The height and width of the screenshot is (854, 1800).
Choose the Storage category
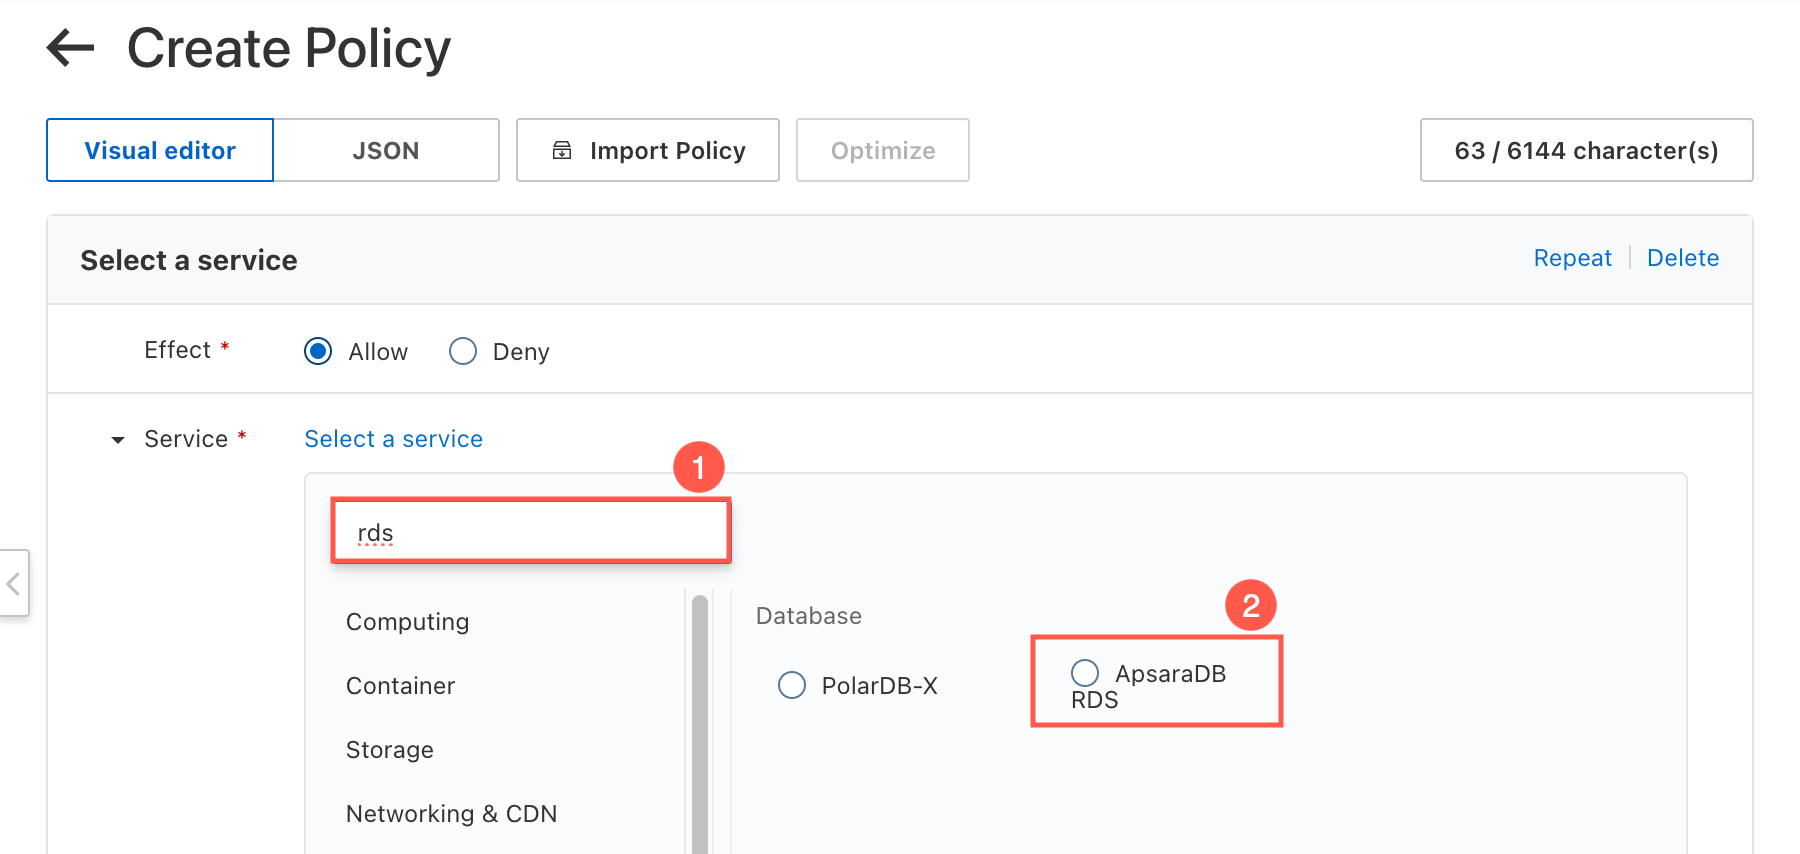390,750
